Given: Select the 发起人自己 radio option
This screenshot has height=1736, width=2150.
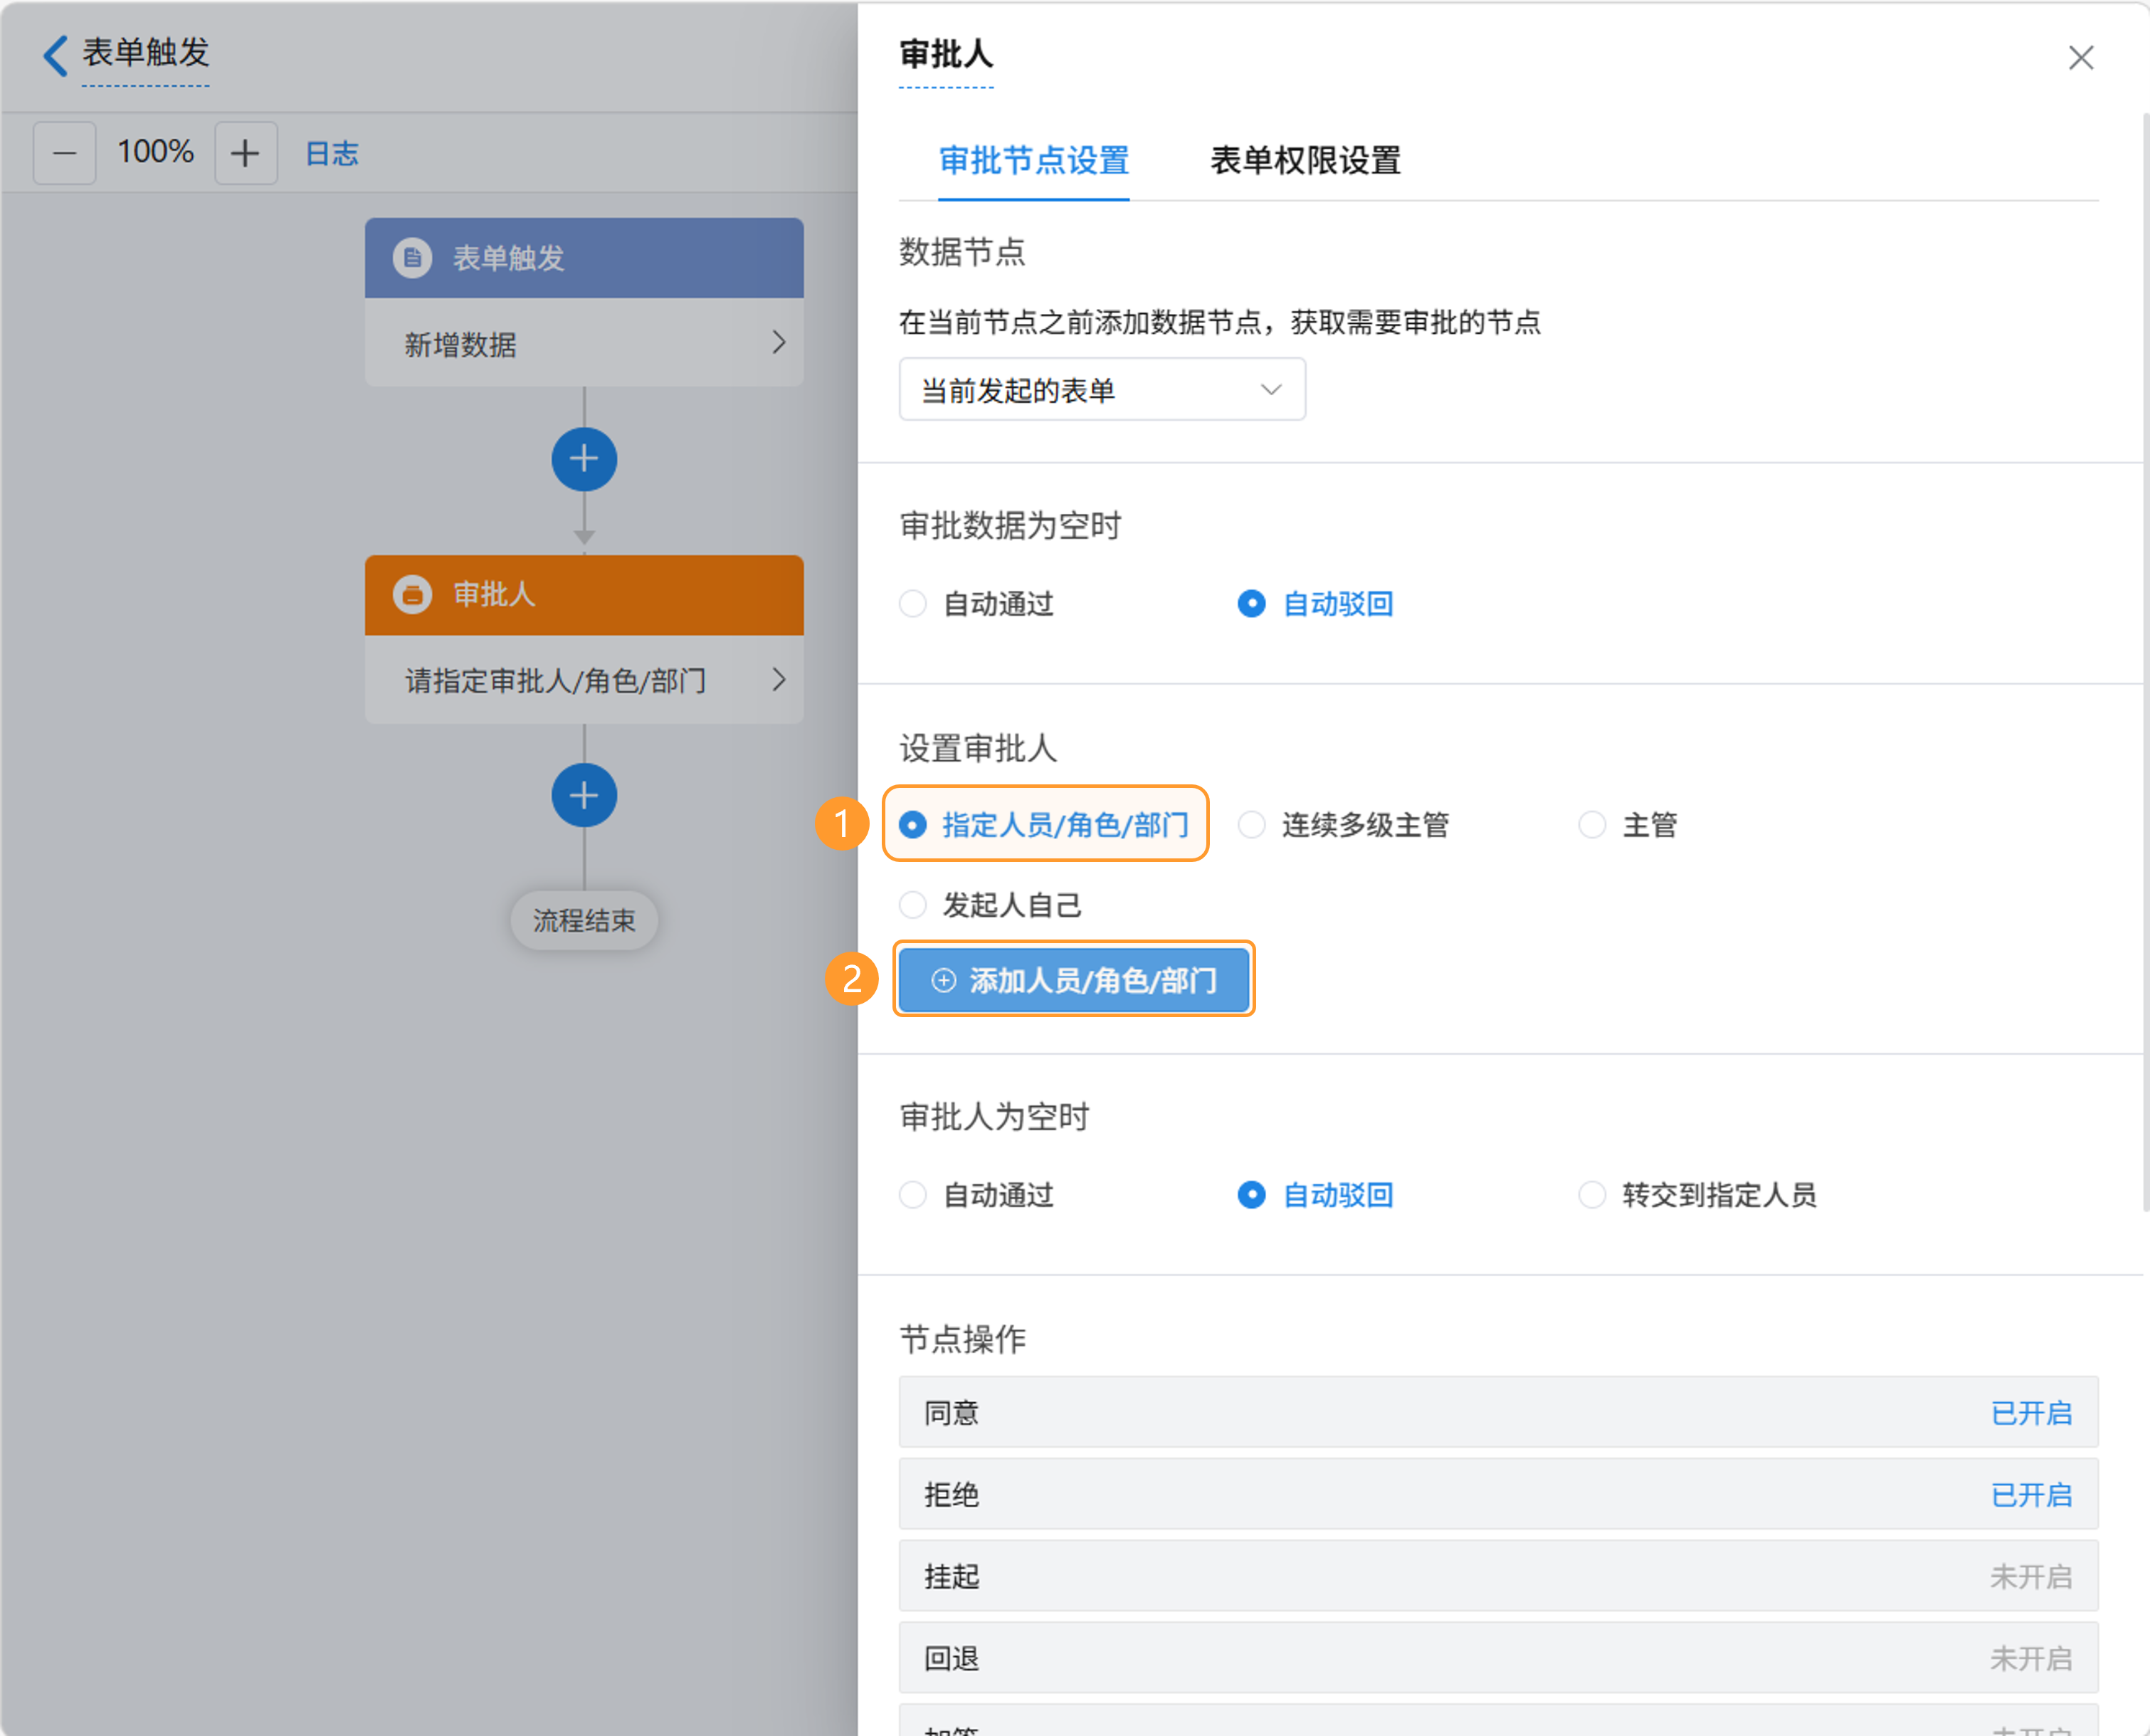Looking at the screenshot, I should click(x=913, y=905).
